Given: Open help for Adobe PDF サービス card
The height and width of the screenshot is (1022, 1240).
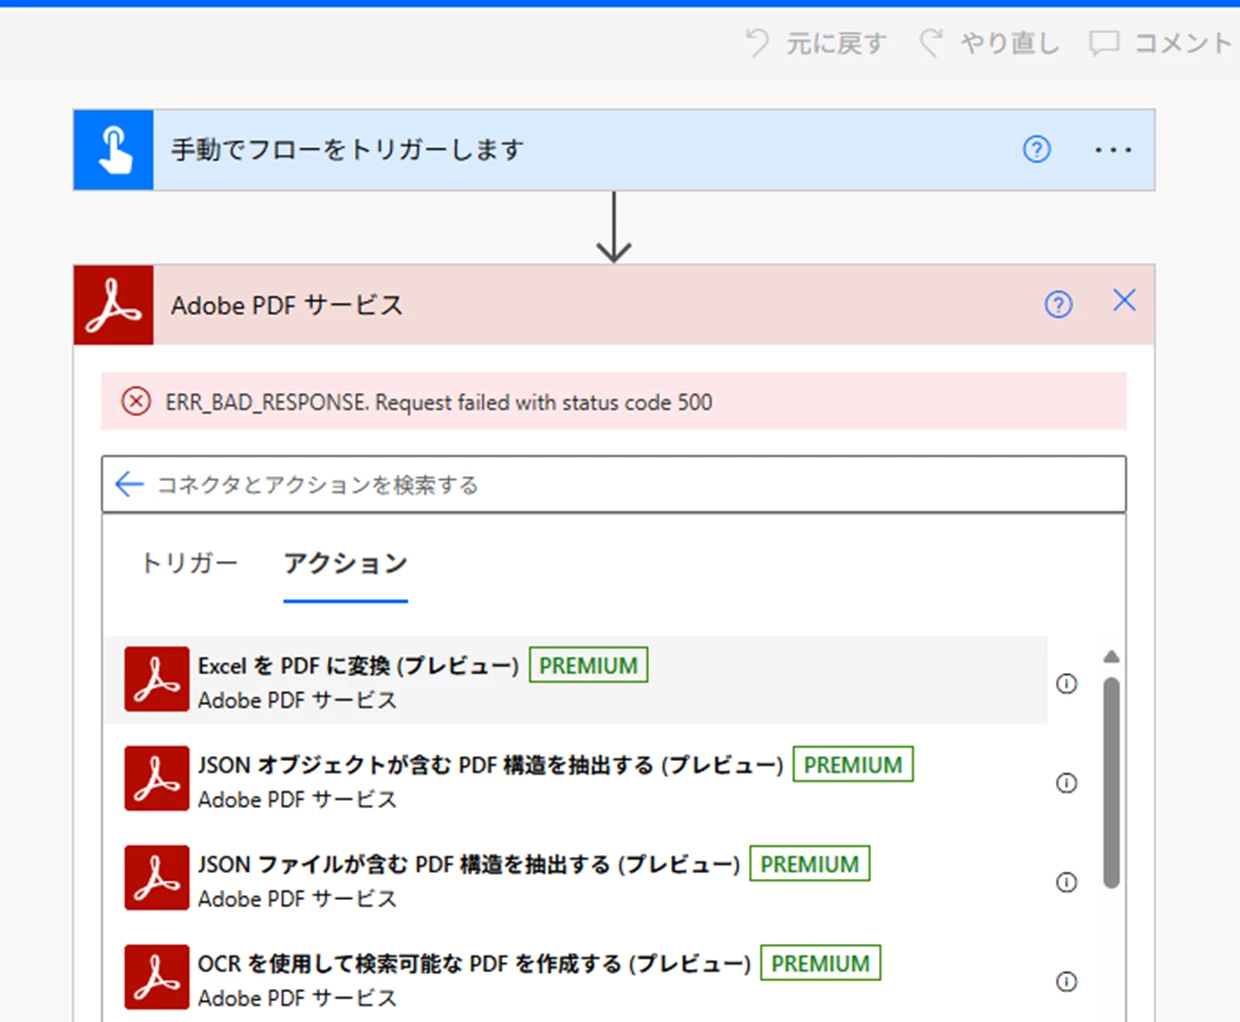Looking at the screenshot, I should (x=1058, y=304).
